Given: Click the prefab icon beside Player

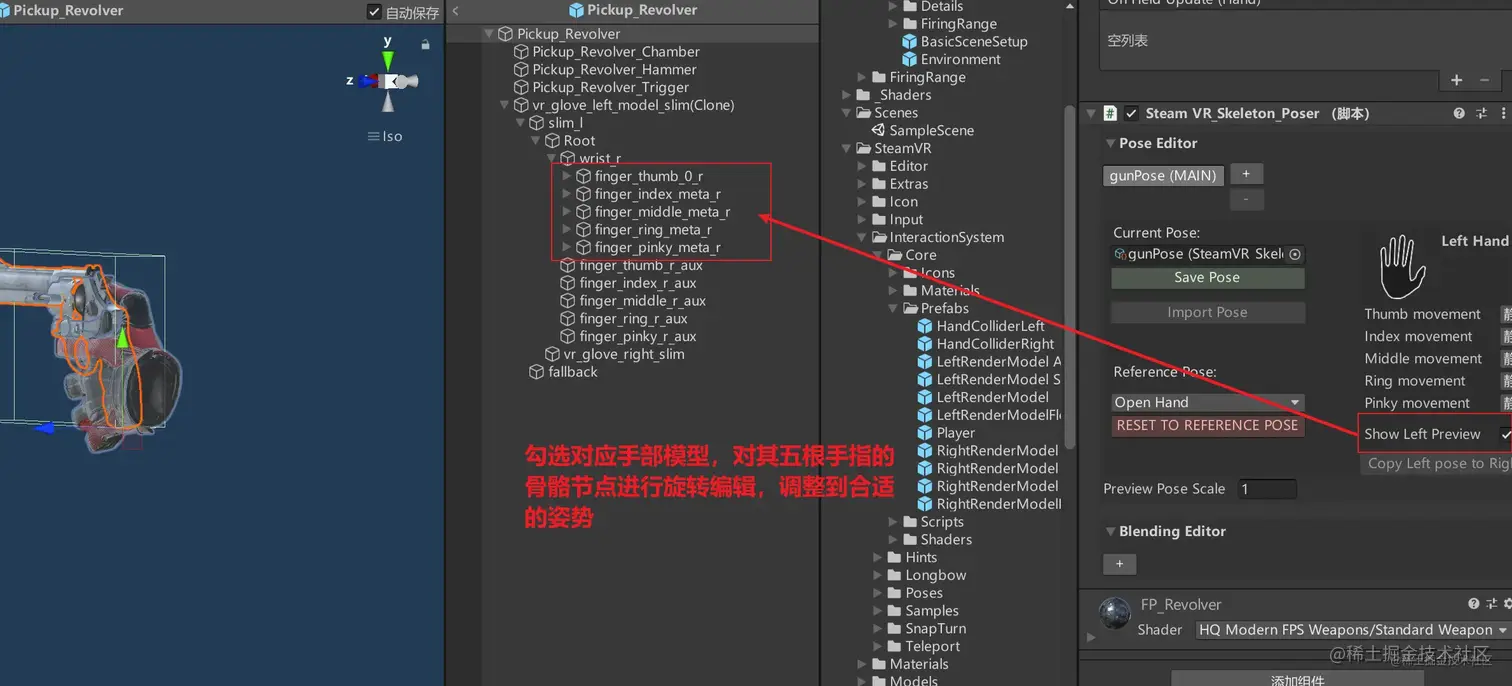Looking at the screenshot, I should tap(925, 433).
